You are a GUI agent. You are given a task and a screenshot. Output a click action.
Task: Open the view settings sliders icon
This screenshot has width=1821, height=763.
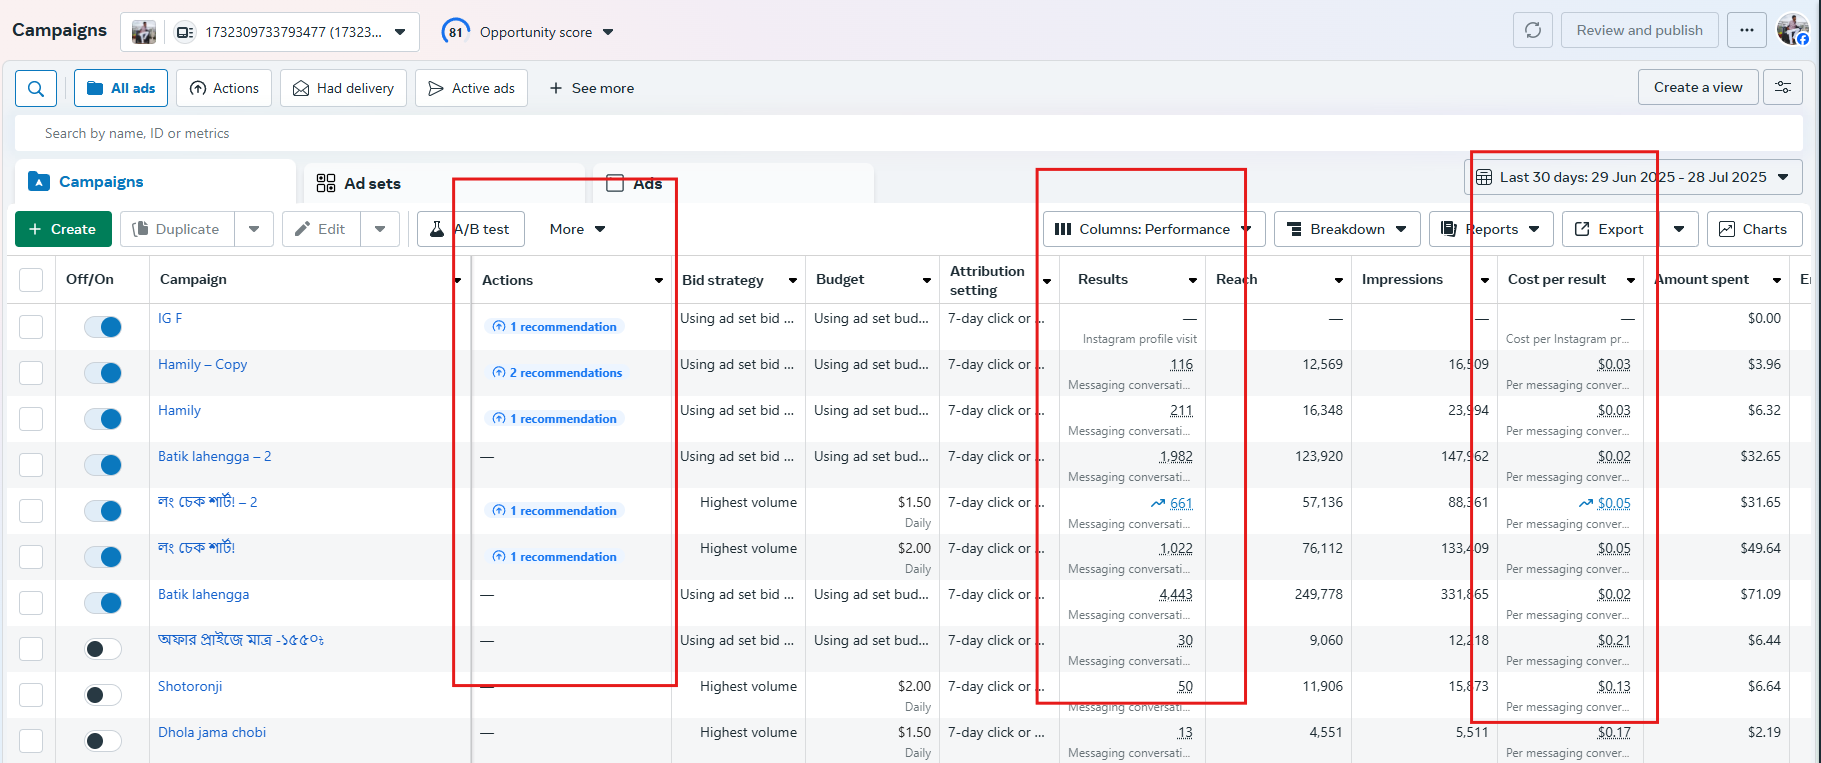1782,87
